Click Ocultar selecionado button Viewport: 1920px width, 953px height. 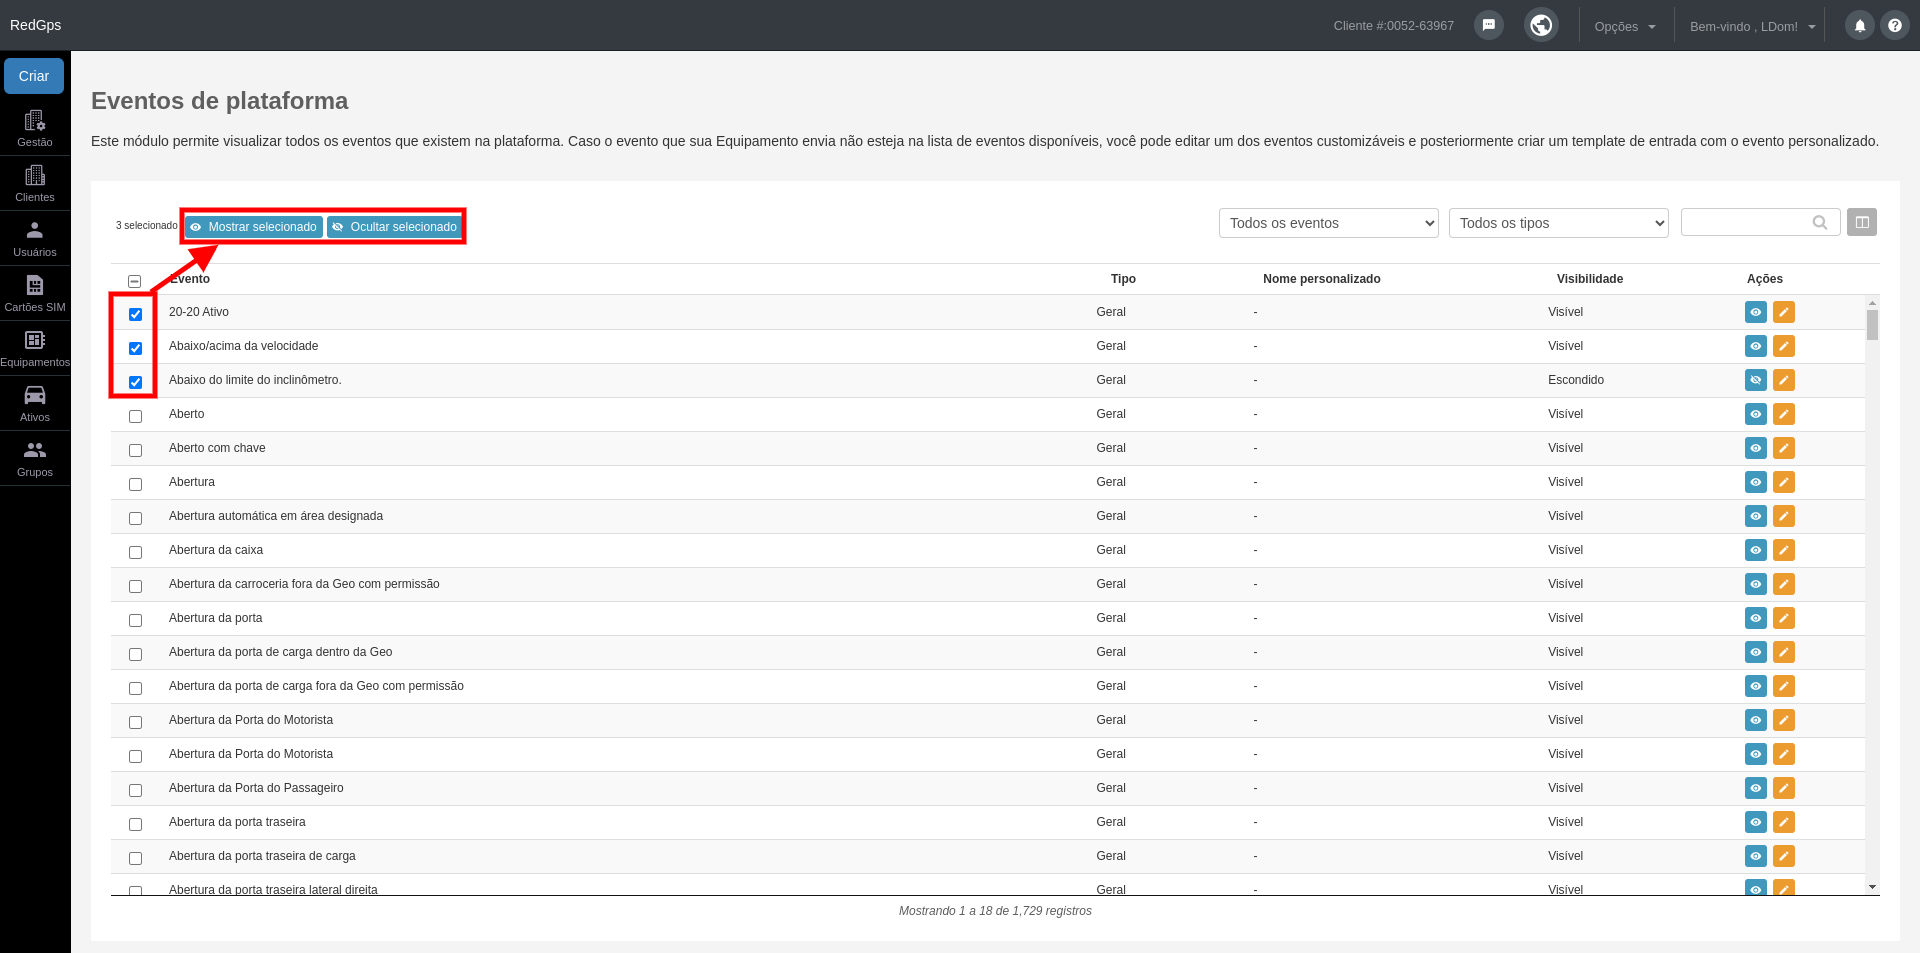tap(394, 227)
